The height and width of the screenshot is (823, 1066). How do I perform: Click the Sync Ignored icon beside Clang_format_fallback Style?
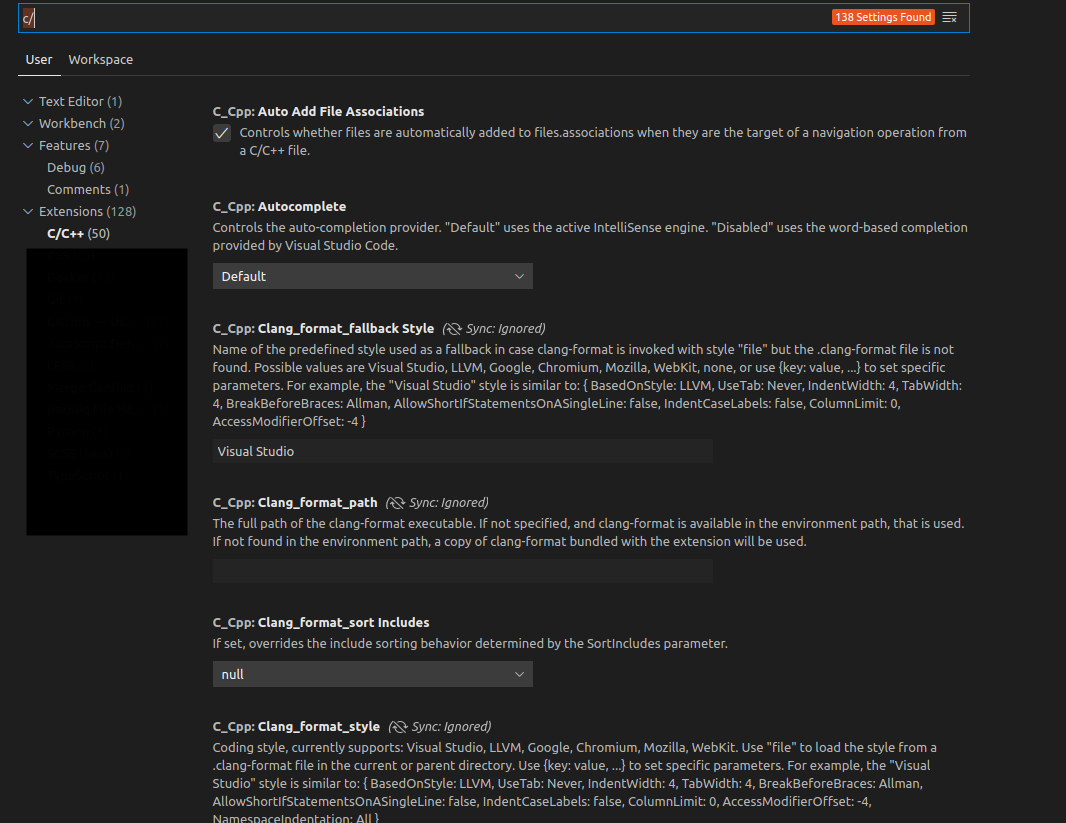point(453,328)
